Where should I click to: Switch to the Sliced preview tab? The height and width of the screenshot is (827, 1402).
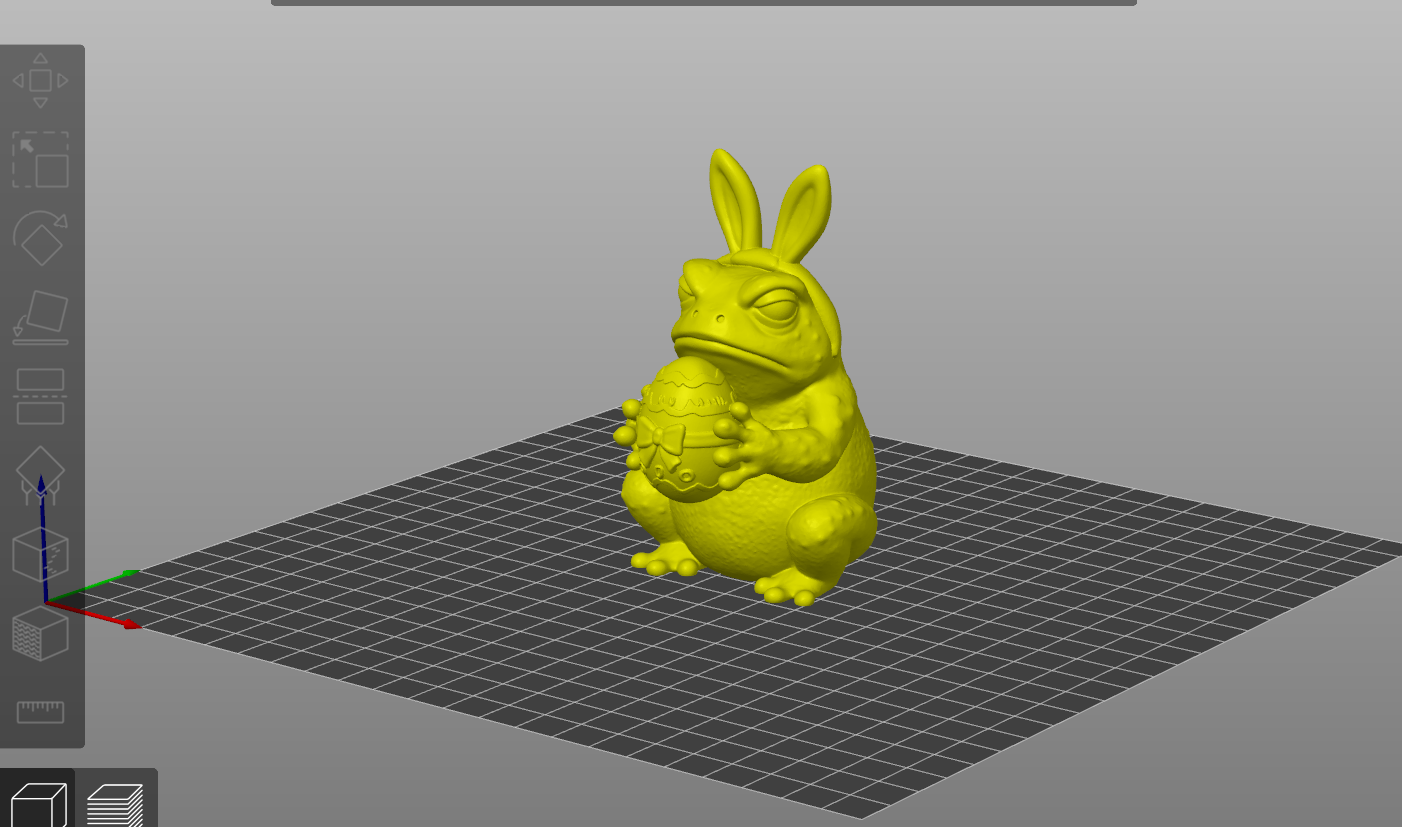pyautogui.click(x=117, y=800)
